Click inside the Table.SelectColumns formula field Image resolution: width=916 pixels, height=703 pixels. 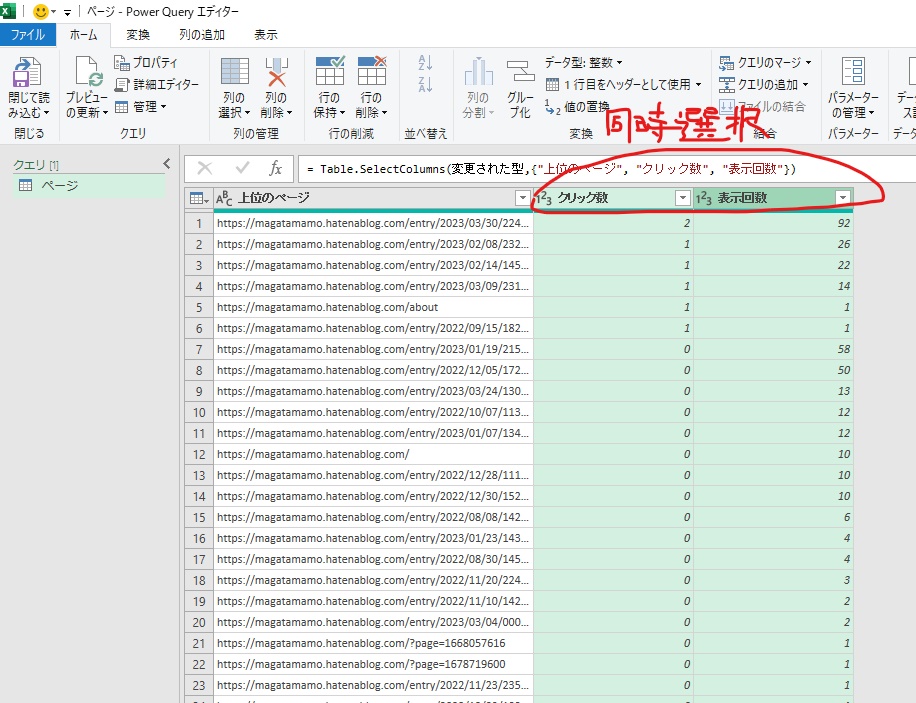[x=606, y=169]
